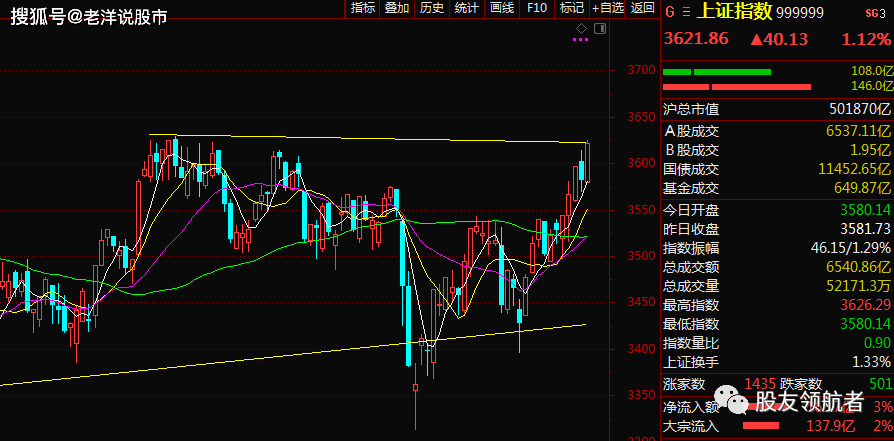Open the 指标 indicators menu
This screenshot has height=441, width=894.
coord(363,8)
